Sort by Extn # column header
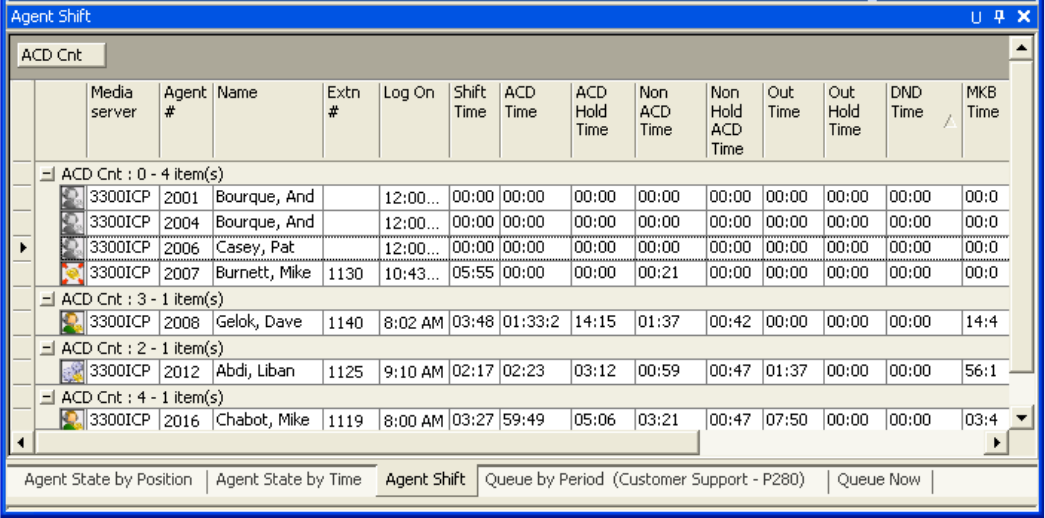The image size is (1045, 518). click(351, 120)
